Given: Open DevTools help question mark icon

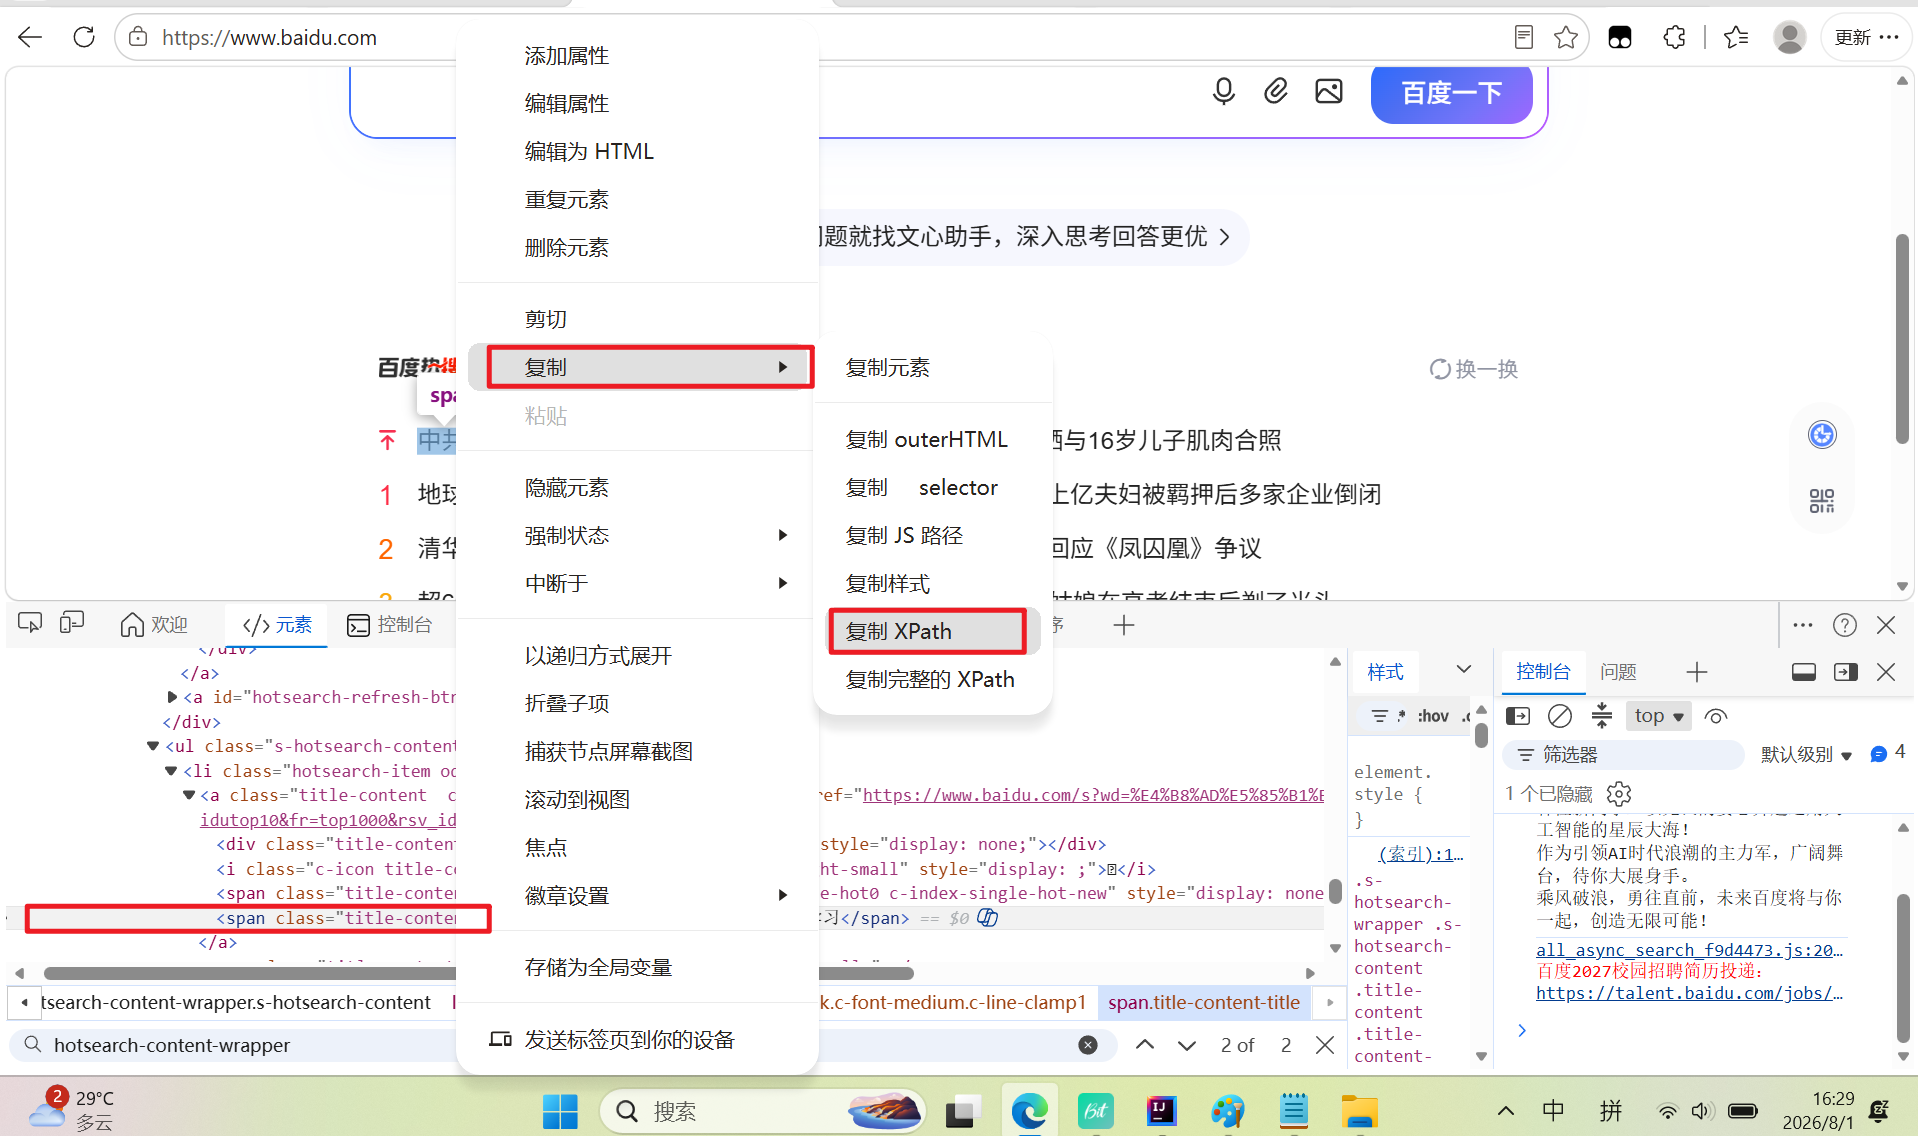Looking at the screenshot, I should [1845, 625].
